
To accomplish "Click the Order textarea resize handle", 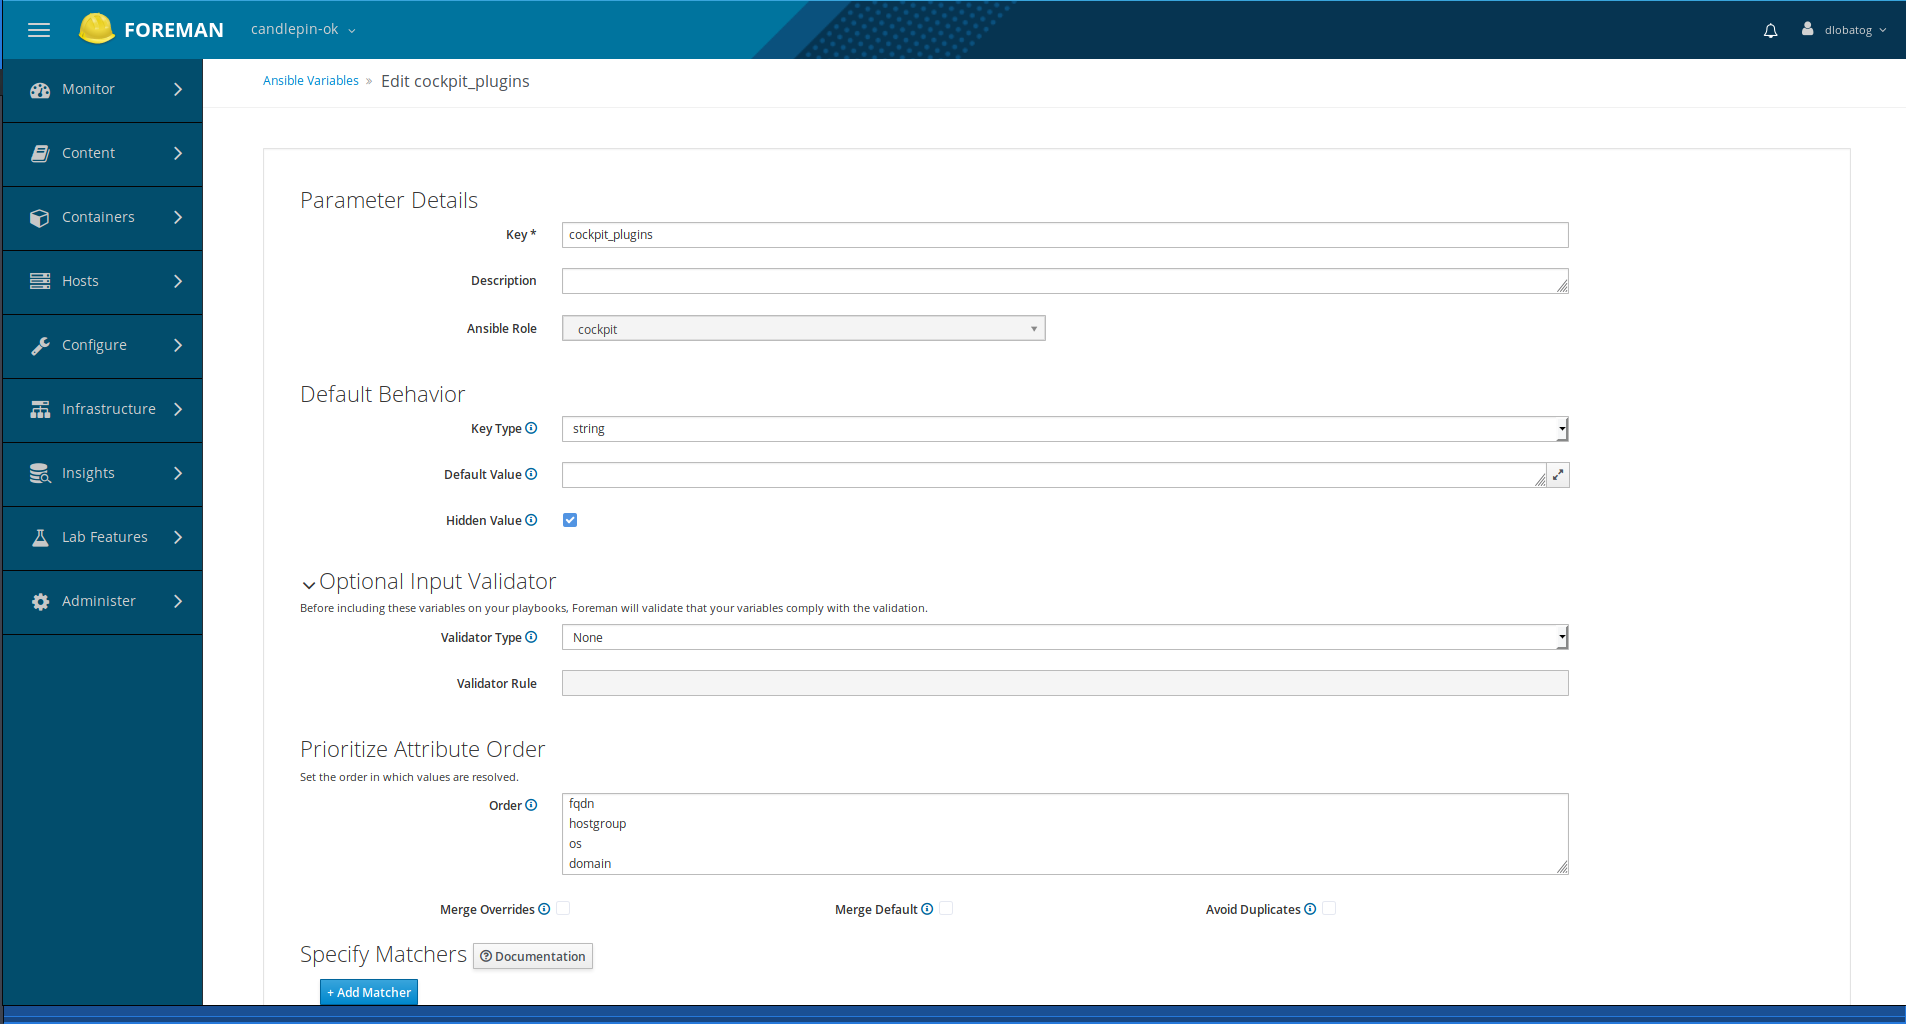I will (1562, 868).
